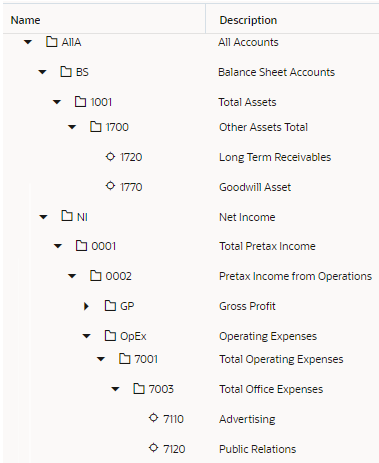Click the 7003 folder icon

tap(139, 388)
